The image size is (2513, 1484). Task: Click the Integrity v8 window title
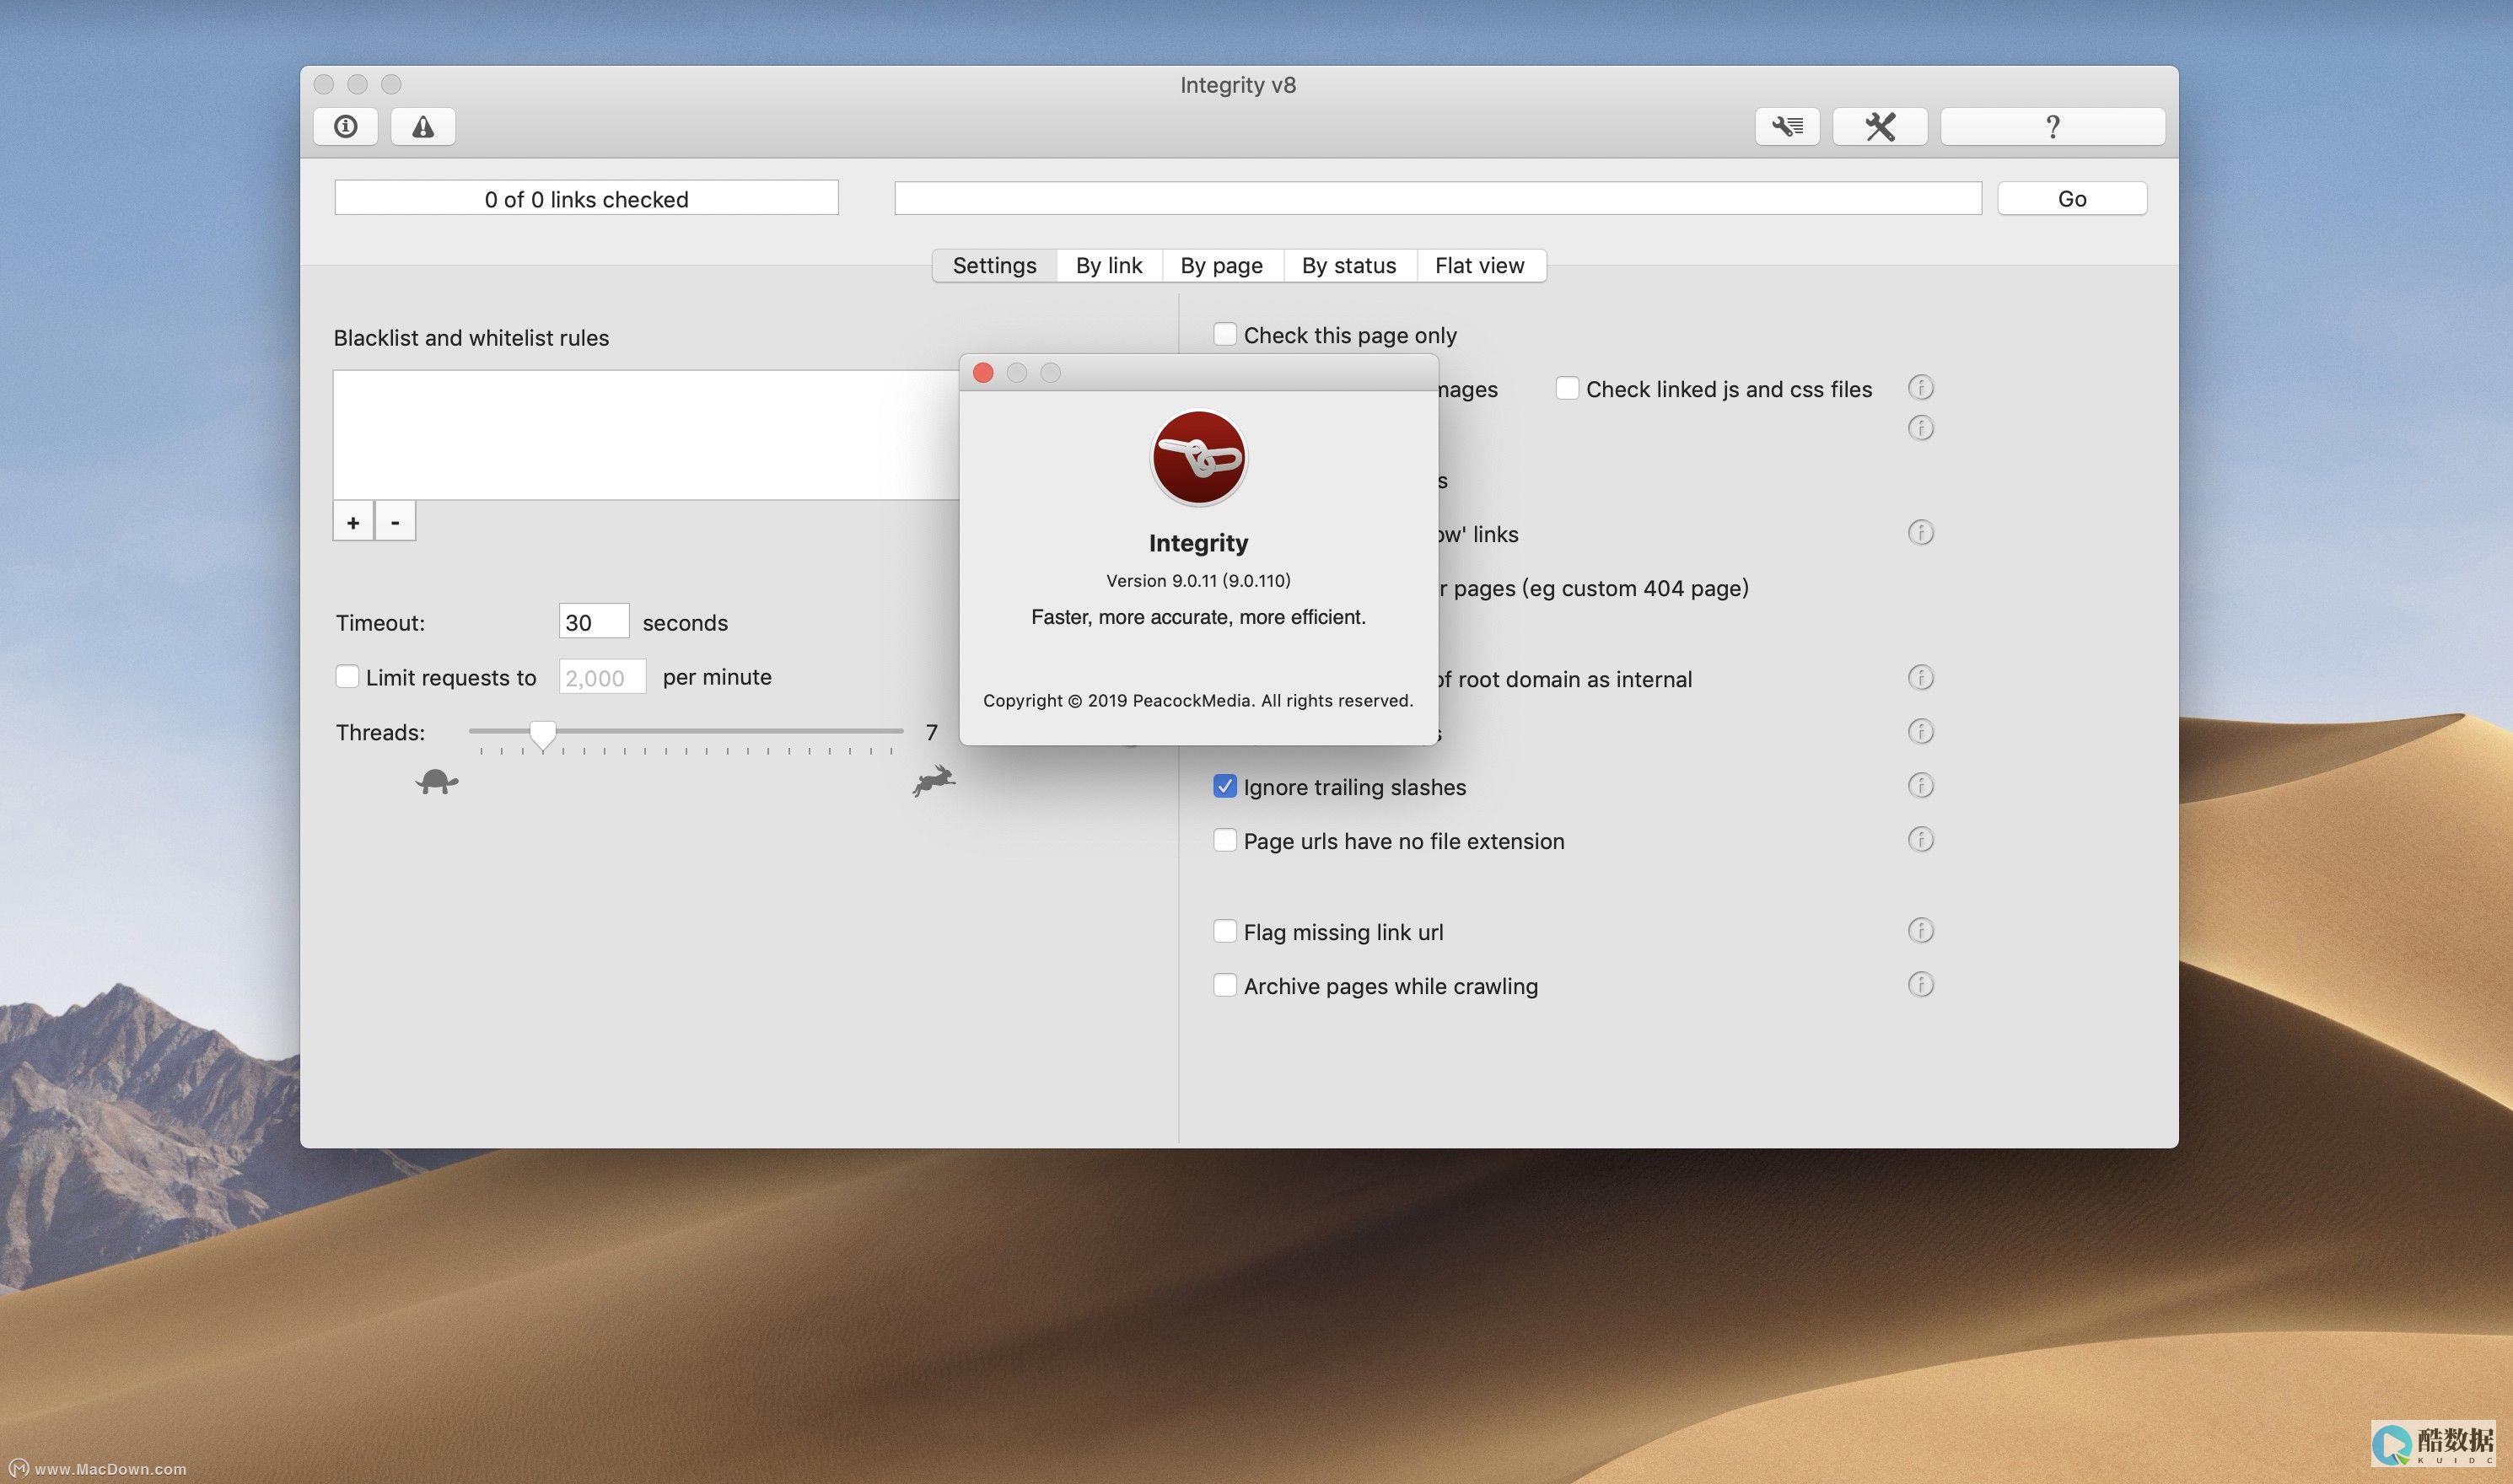(x=1238, y=85)
